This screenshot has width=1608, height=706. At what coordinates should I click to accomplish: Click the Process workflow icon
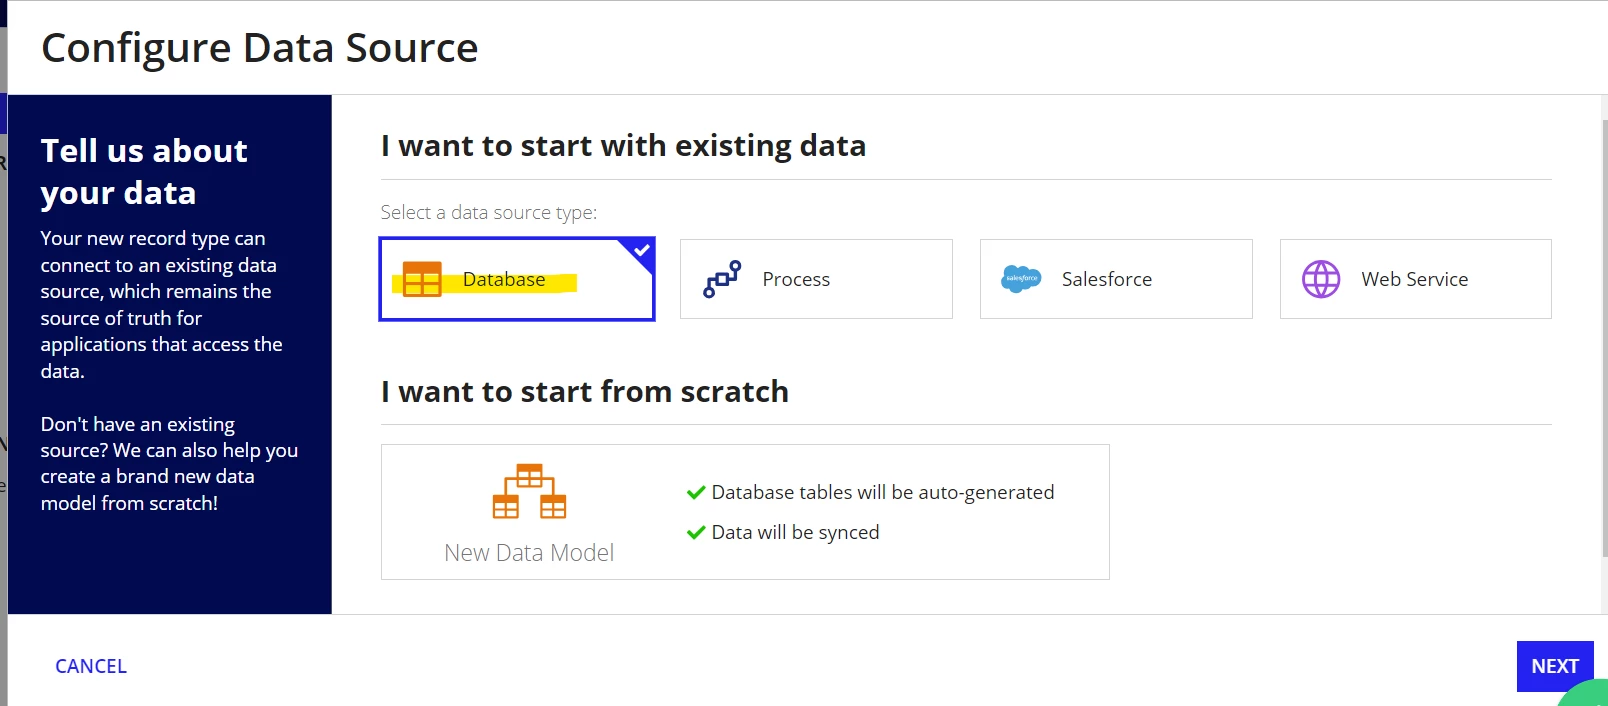click(x=722, y=279)
